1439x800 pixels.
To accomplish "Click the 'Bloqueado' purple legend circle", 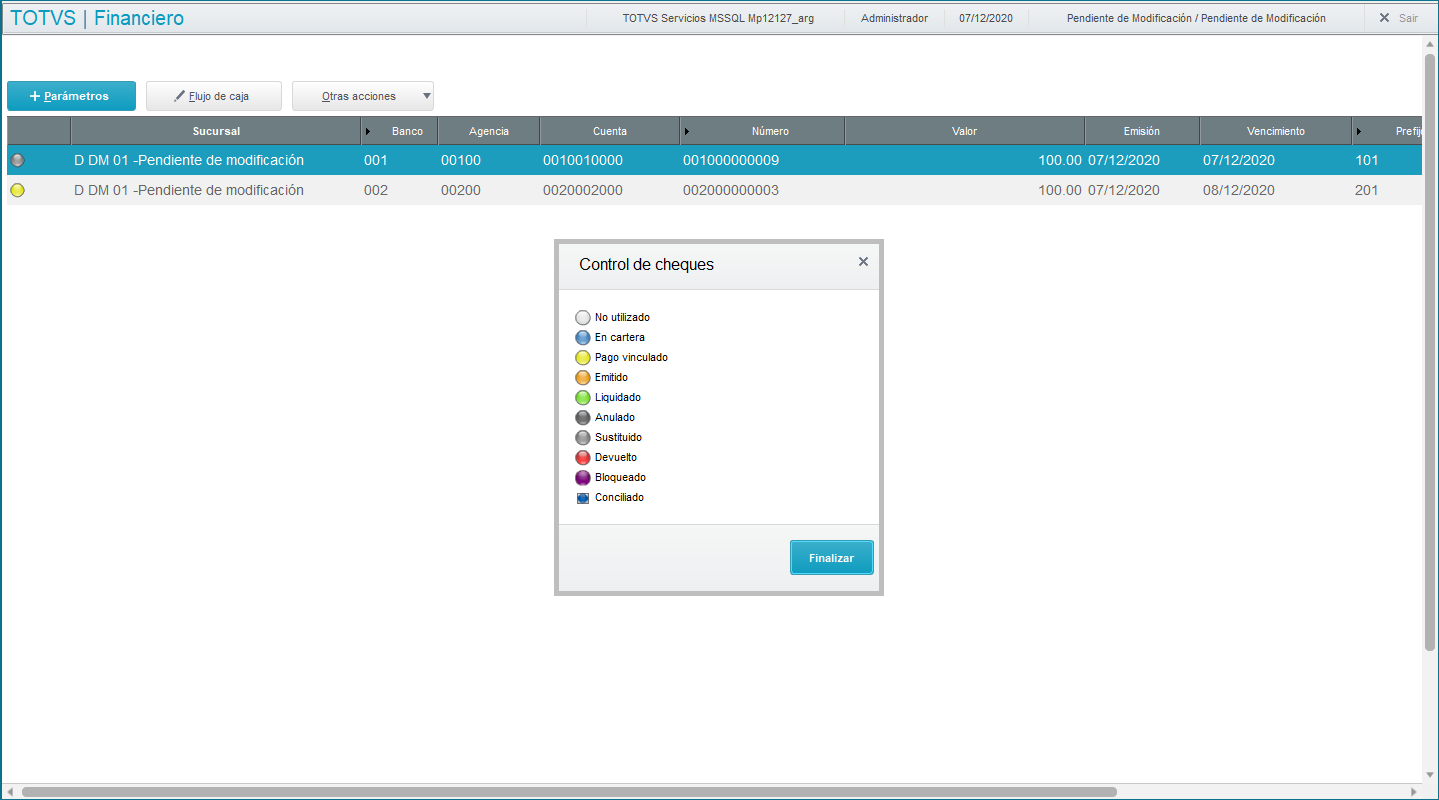I will click(583, 477).
